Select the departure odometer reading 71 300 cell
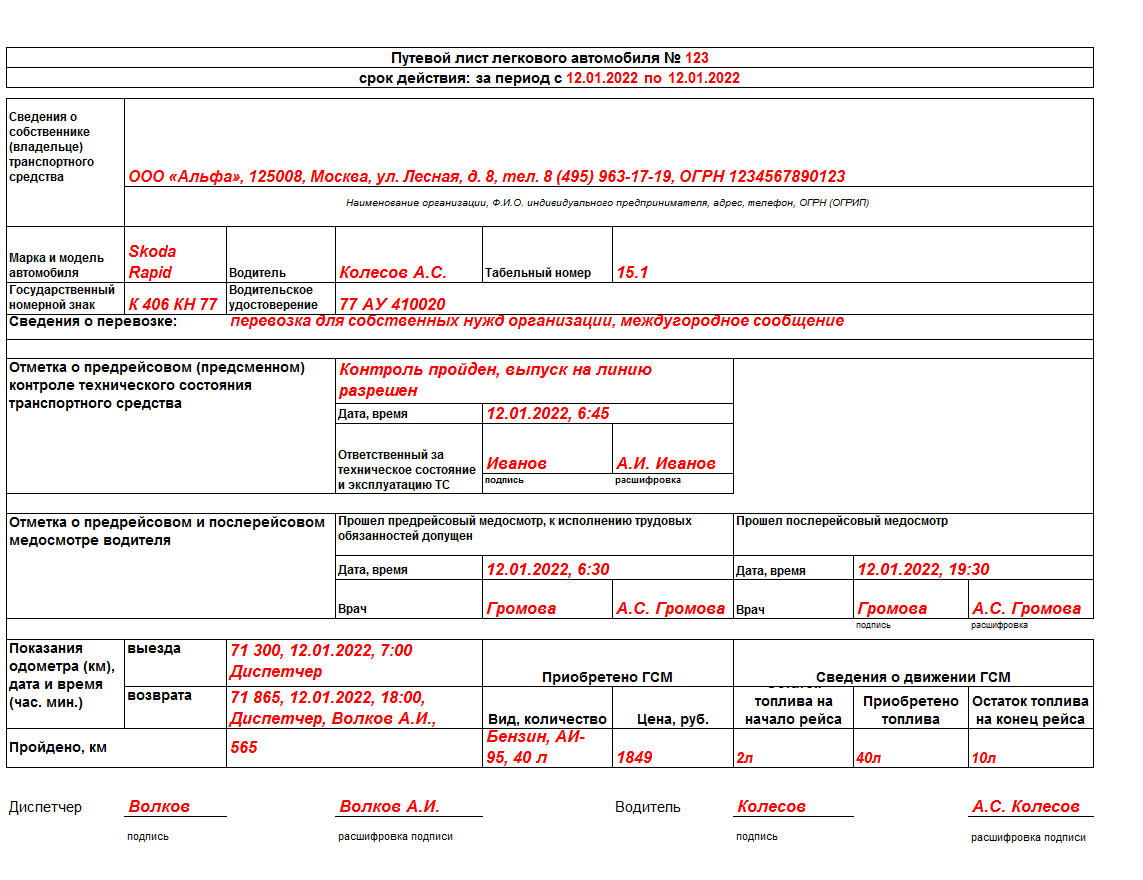Viewport: 1143px width, 880px height. click(354, 663)
